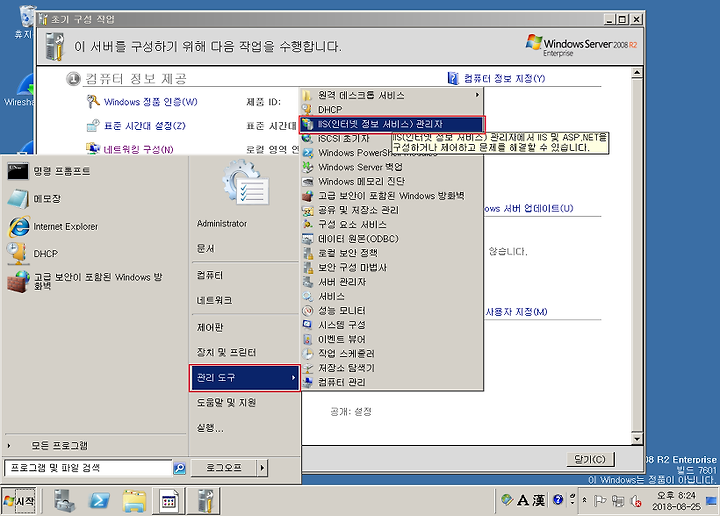Open IIS (인터넷 정보 서비스) 관리자 entry
This screenshot has width=720, height=516.
click(392, 124)
